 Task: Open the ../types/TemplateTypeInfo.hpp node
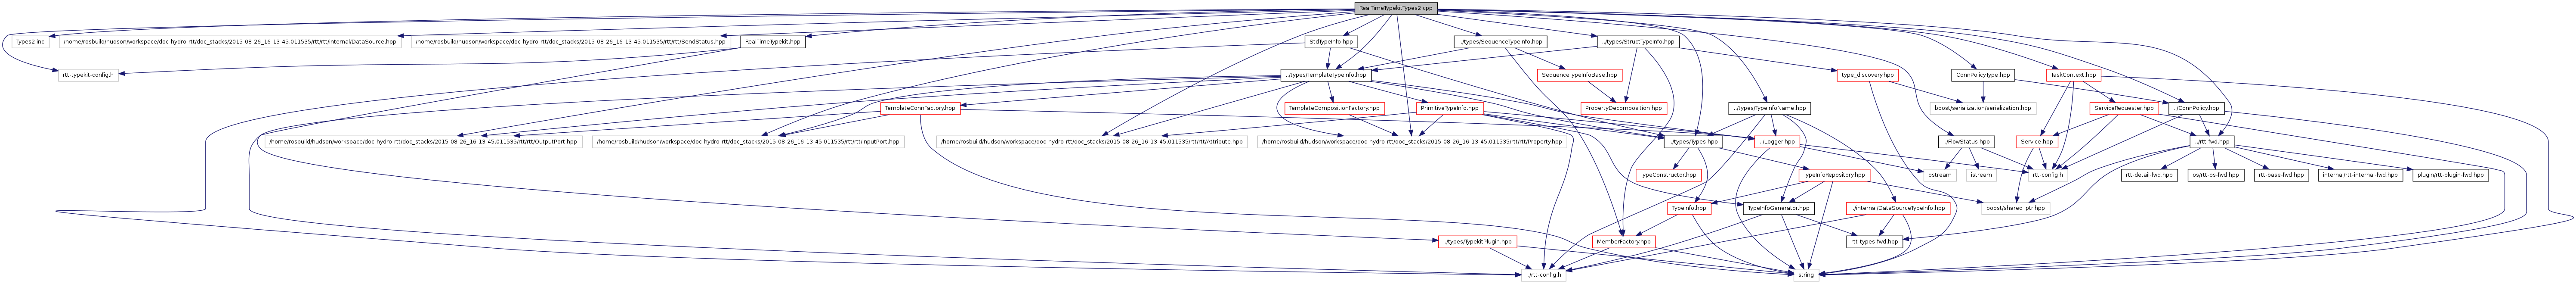[1324, 75]
